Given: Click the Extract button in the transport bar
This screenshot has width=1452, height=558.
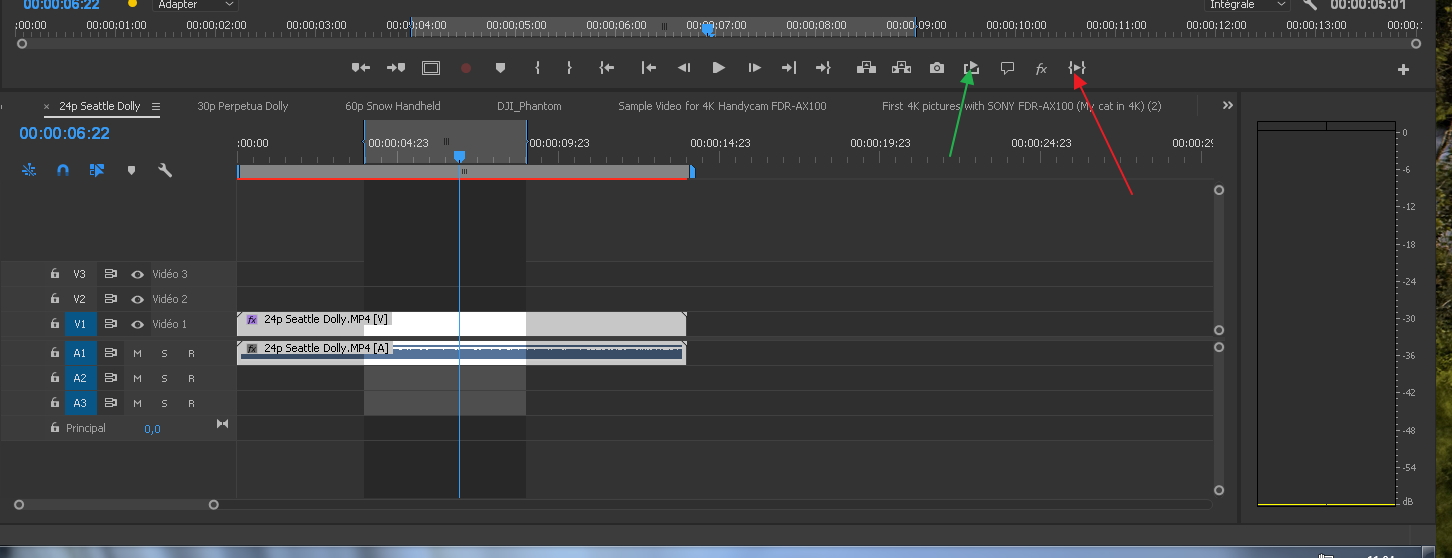Looking at the screenshot, I should [901, 68].
